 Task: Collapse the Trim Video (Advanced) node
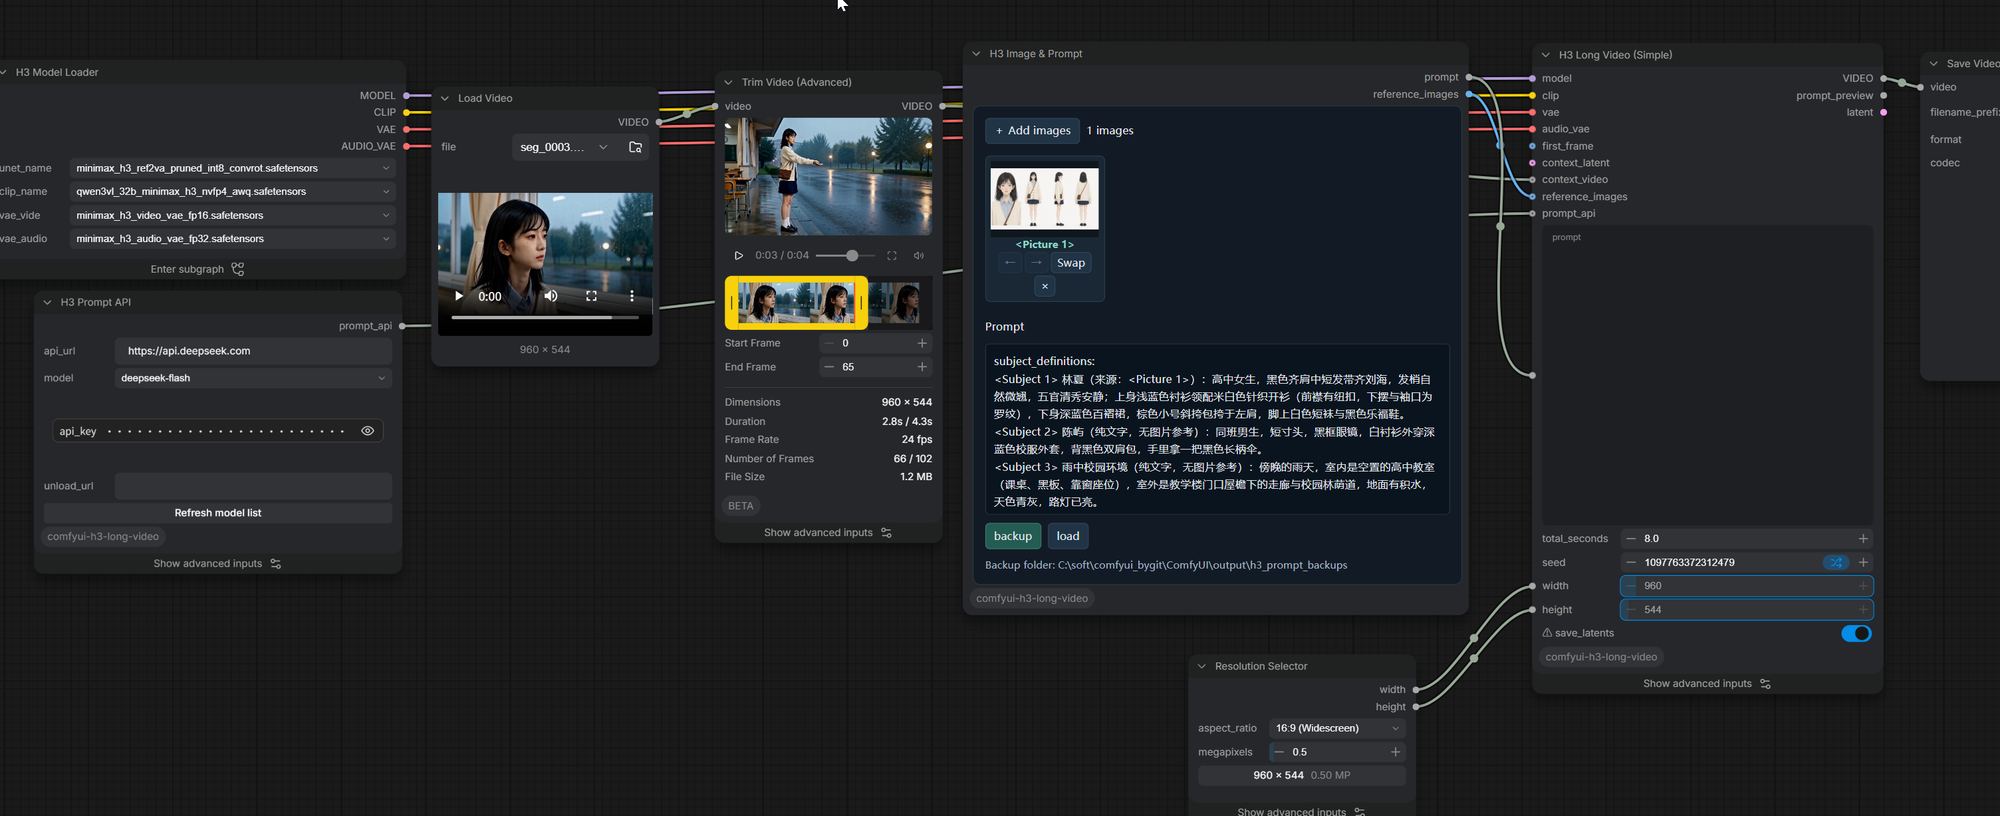729,82
